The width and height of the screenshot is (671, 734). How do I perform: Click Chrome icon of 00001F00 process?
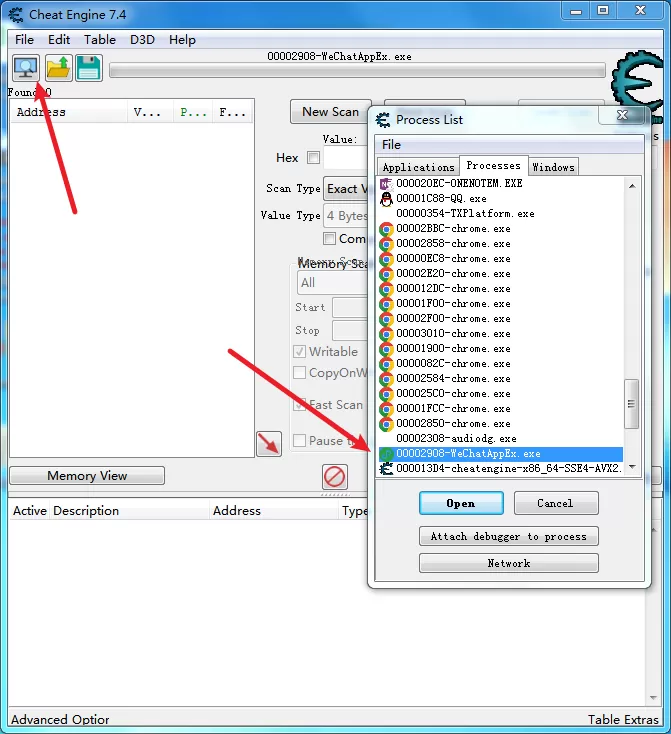386,304
